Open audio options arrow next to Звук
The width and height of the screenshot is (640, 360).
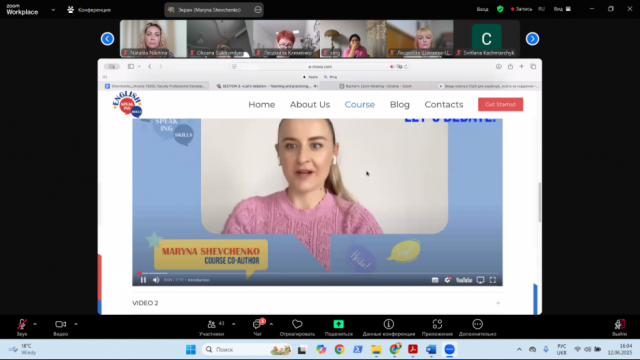click(35, 324)
